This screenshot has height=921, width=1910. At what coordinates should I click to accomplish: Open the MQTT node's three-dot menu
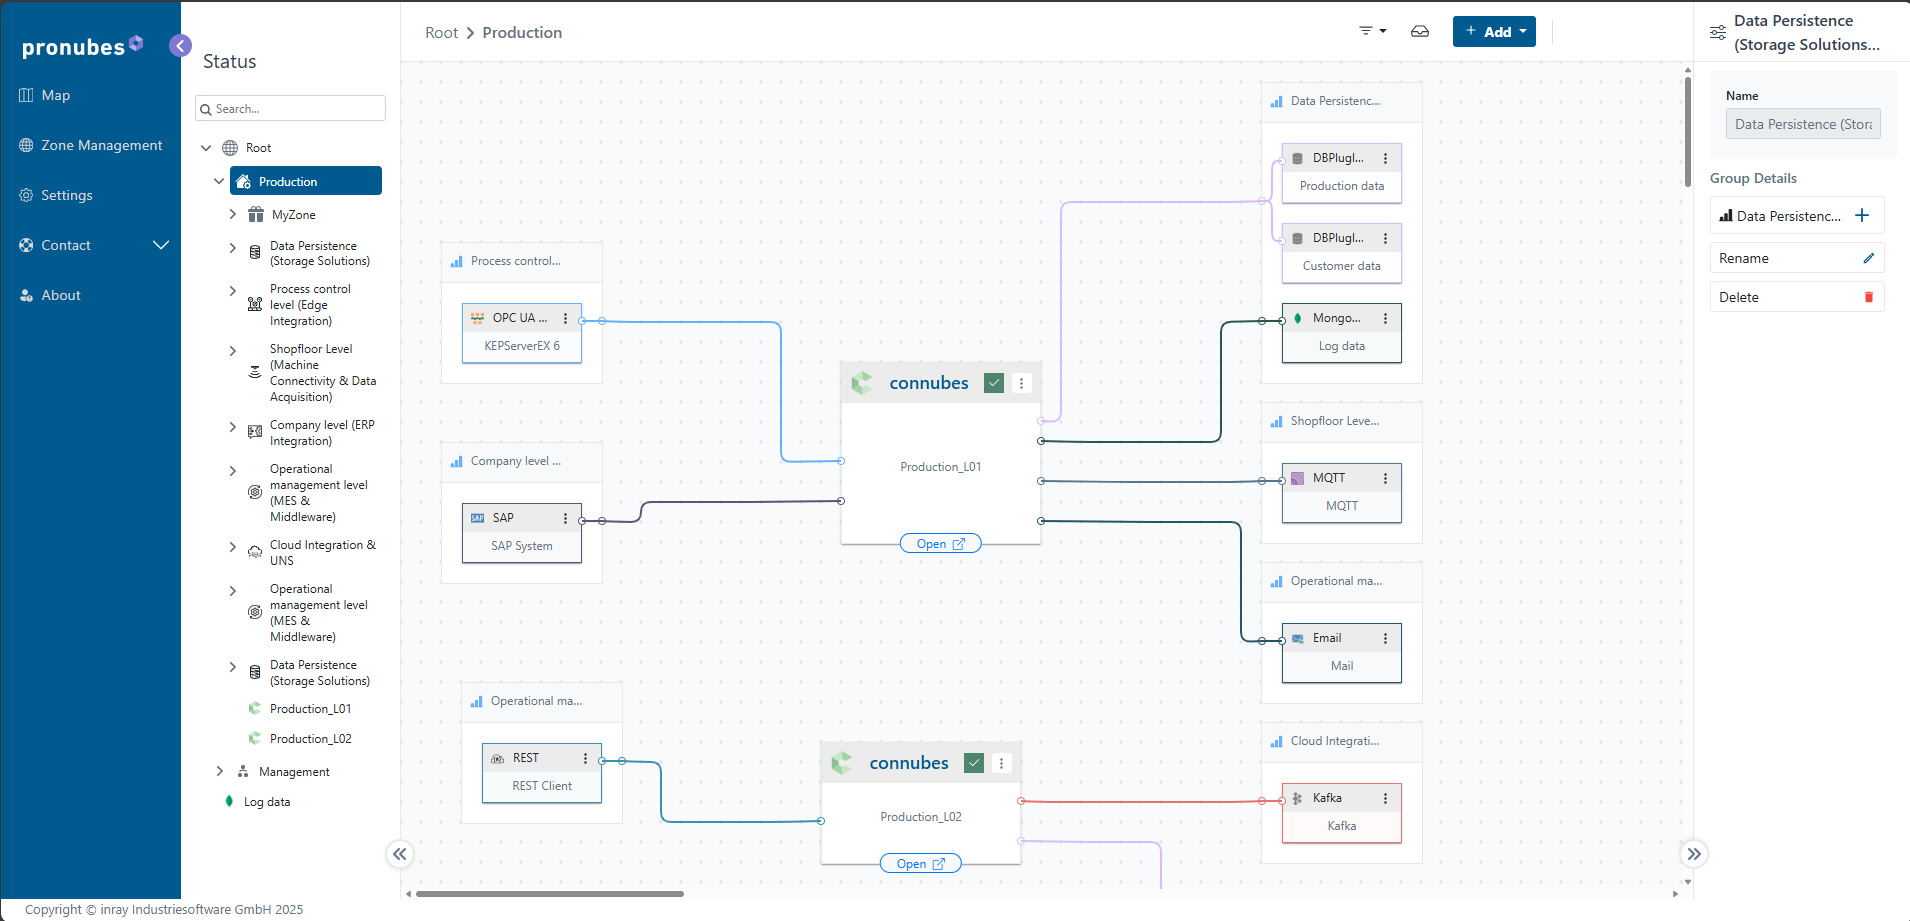1386,478
